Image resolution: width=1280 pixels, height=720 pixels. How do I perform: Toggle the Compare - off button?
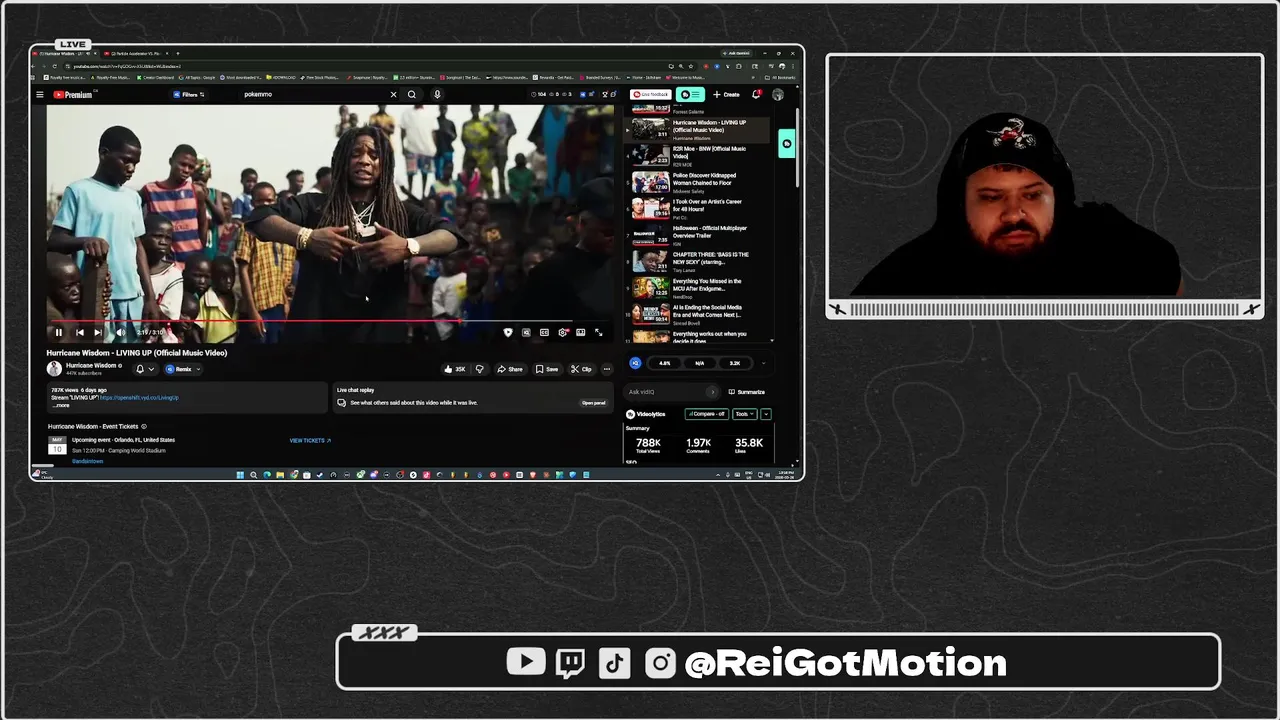click(706, 414)
